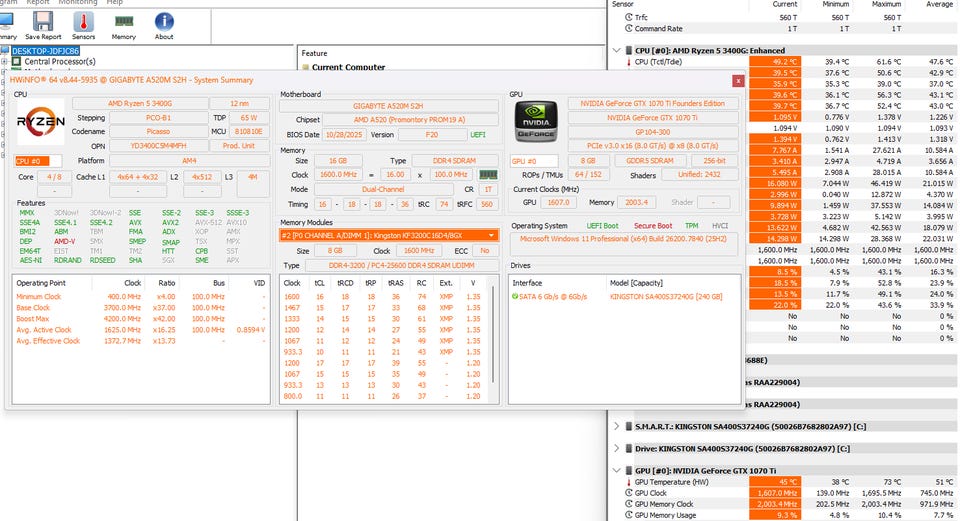Open the memory module selector dropdown
Image resolution: width=960 pixels, height=521 pixels.
tap(389, 235)
